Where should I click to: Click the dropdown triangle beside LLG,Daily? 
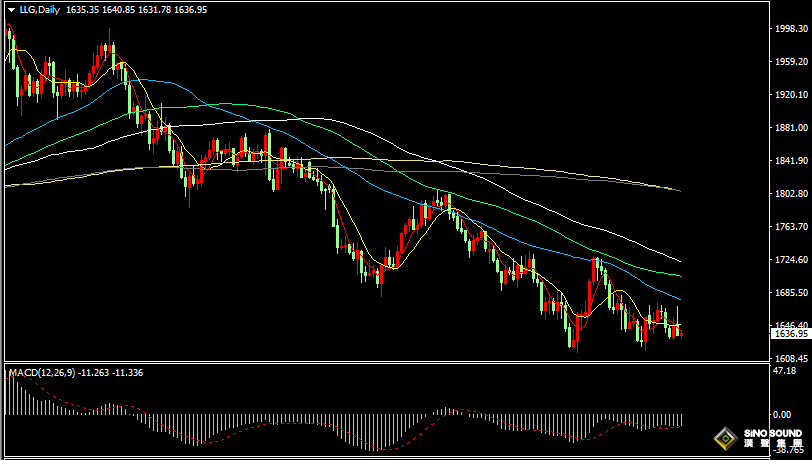click(10, 9)
